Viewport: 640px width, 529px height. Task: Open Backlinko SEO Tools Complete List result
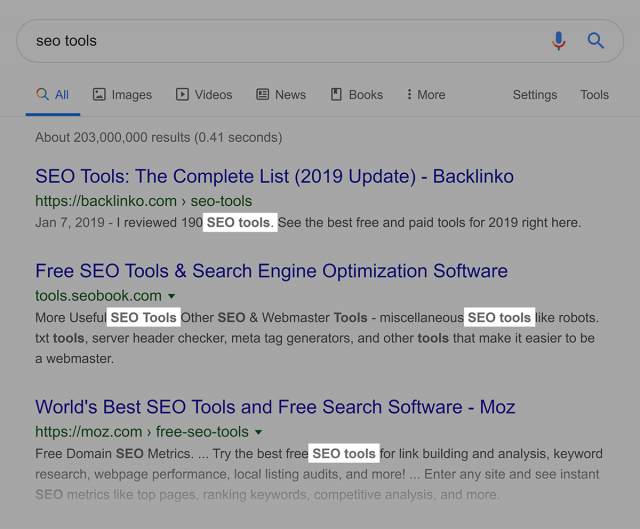pos(274,177)
